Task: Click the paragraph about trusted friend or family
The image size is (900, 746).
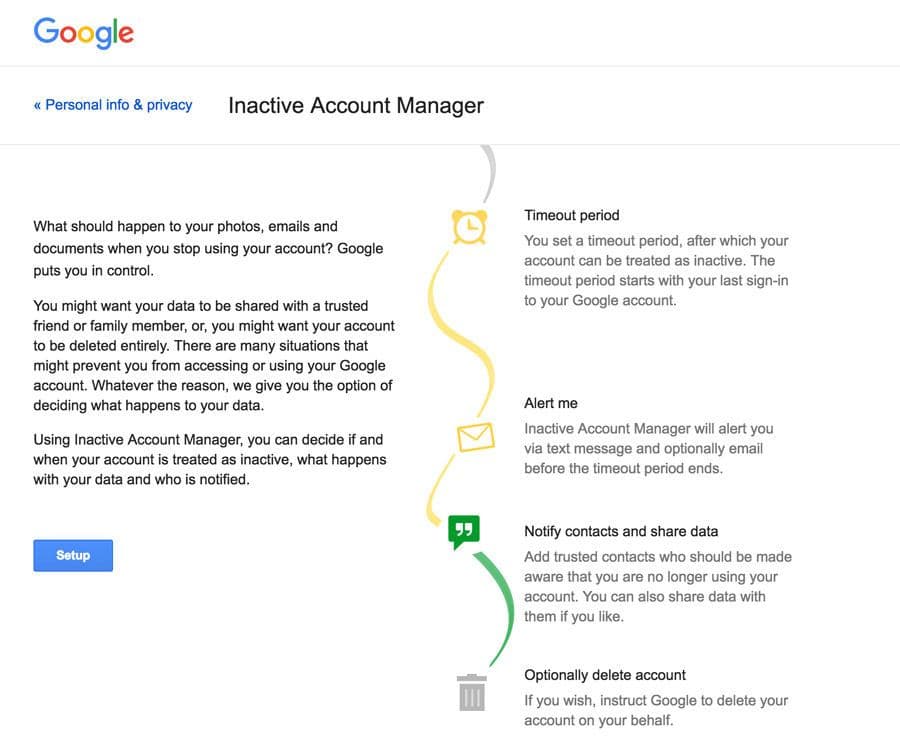Action: [214, 356]
